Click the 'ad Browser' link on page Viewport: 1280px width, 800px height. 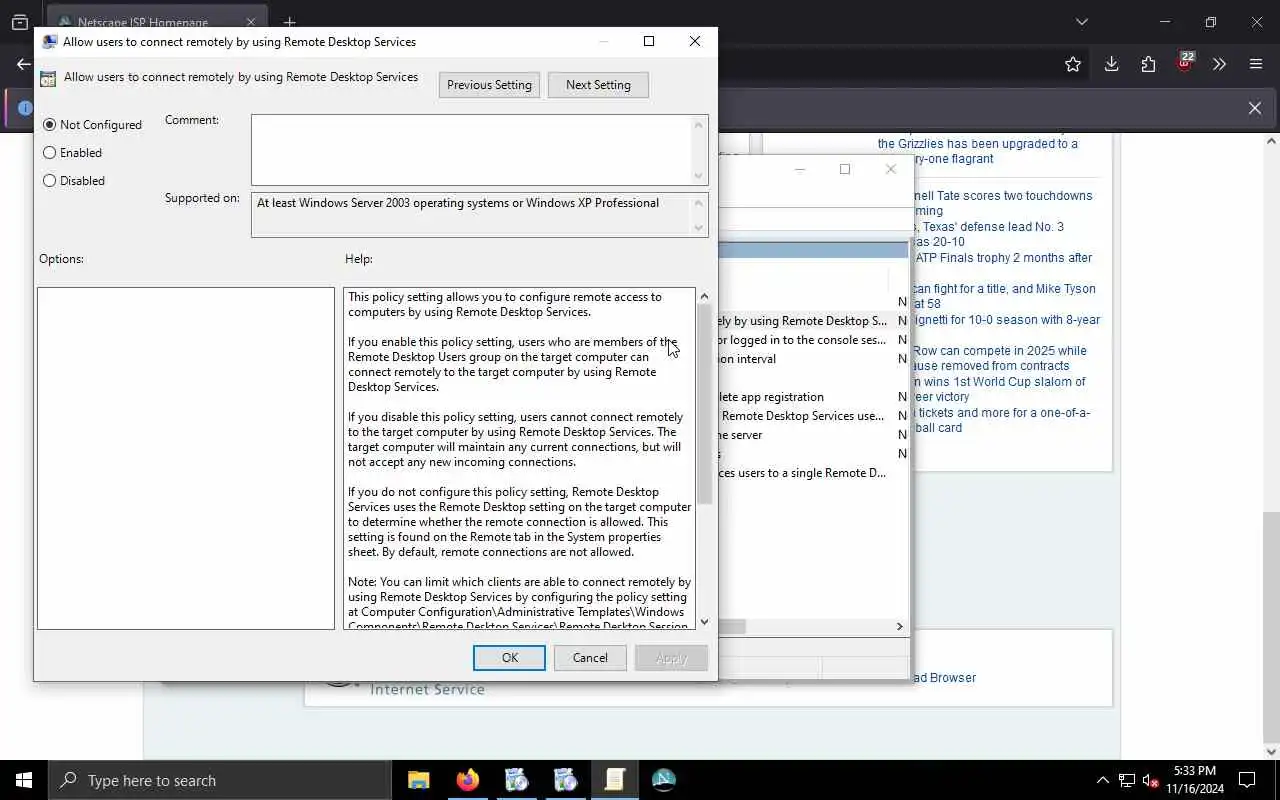pyautogui.click(x=944, y=678)
